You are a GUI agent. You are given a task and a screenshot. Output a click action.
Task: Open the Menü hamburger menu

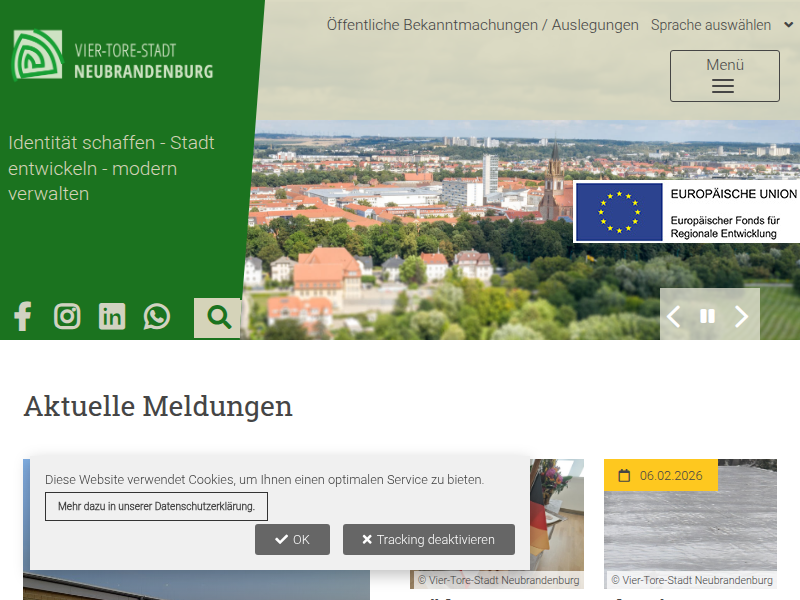[724, 76]
